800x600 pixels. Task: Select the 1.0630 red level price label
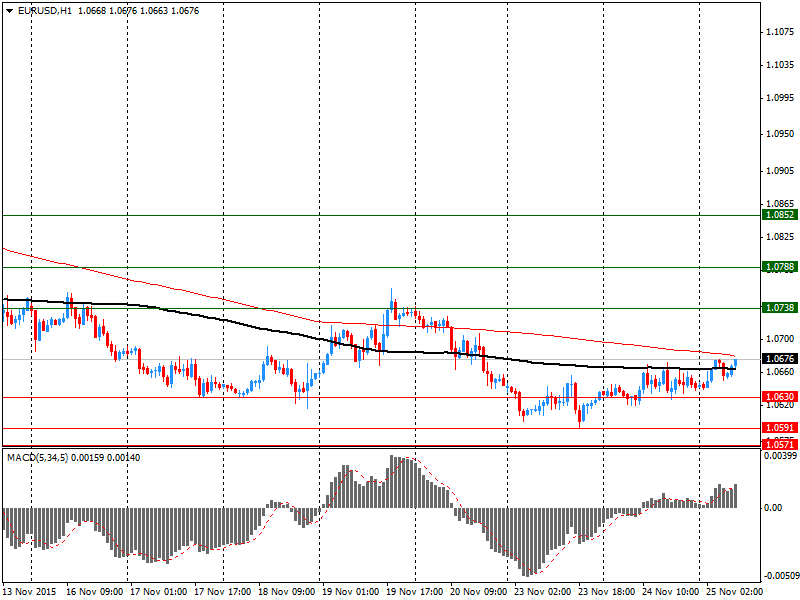tap(780, 396)
